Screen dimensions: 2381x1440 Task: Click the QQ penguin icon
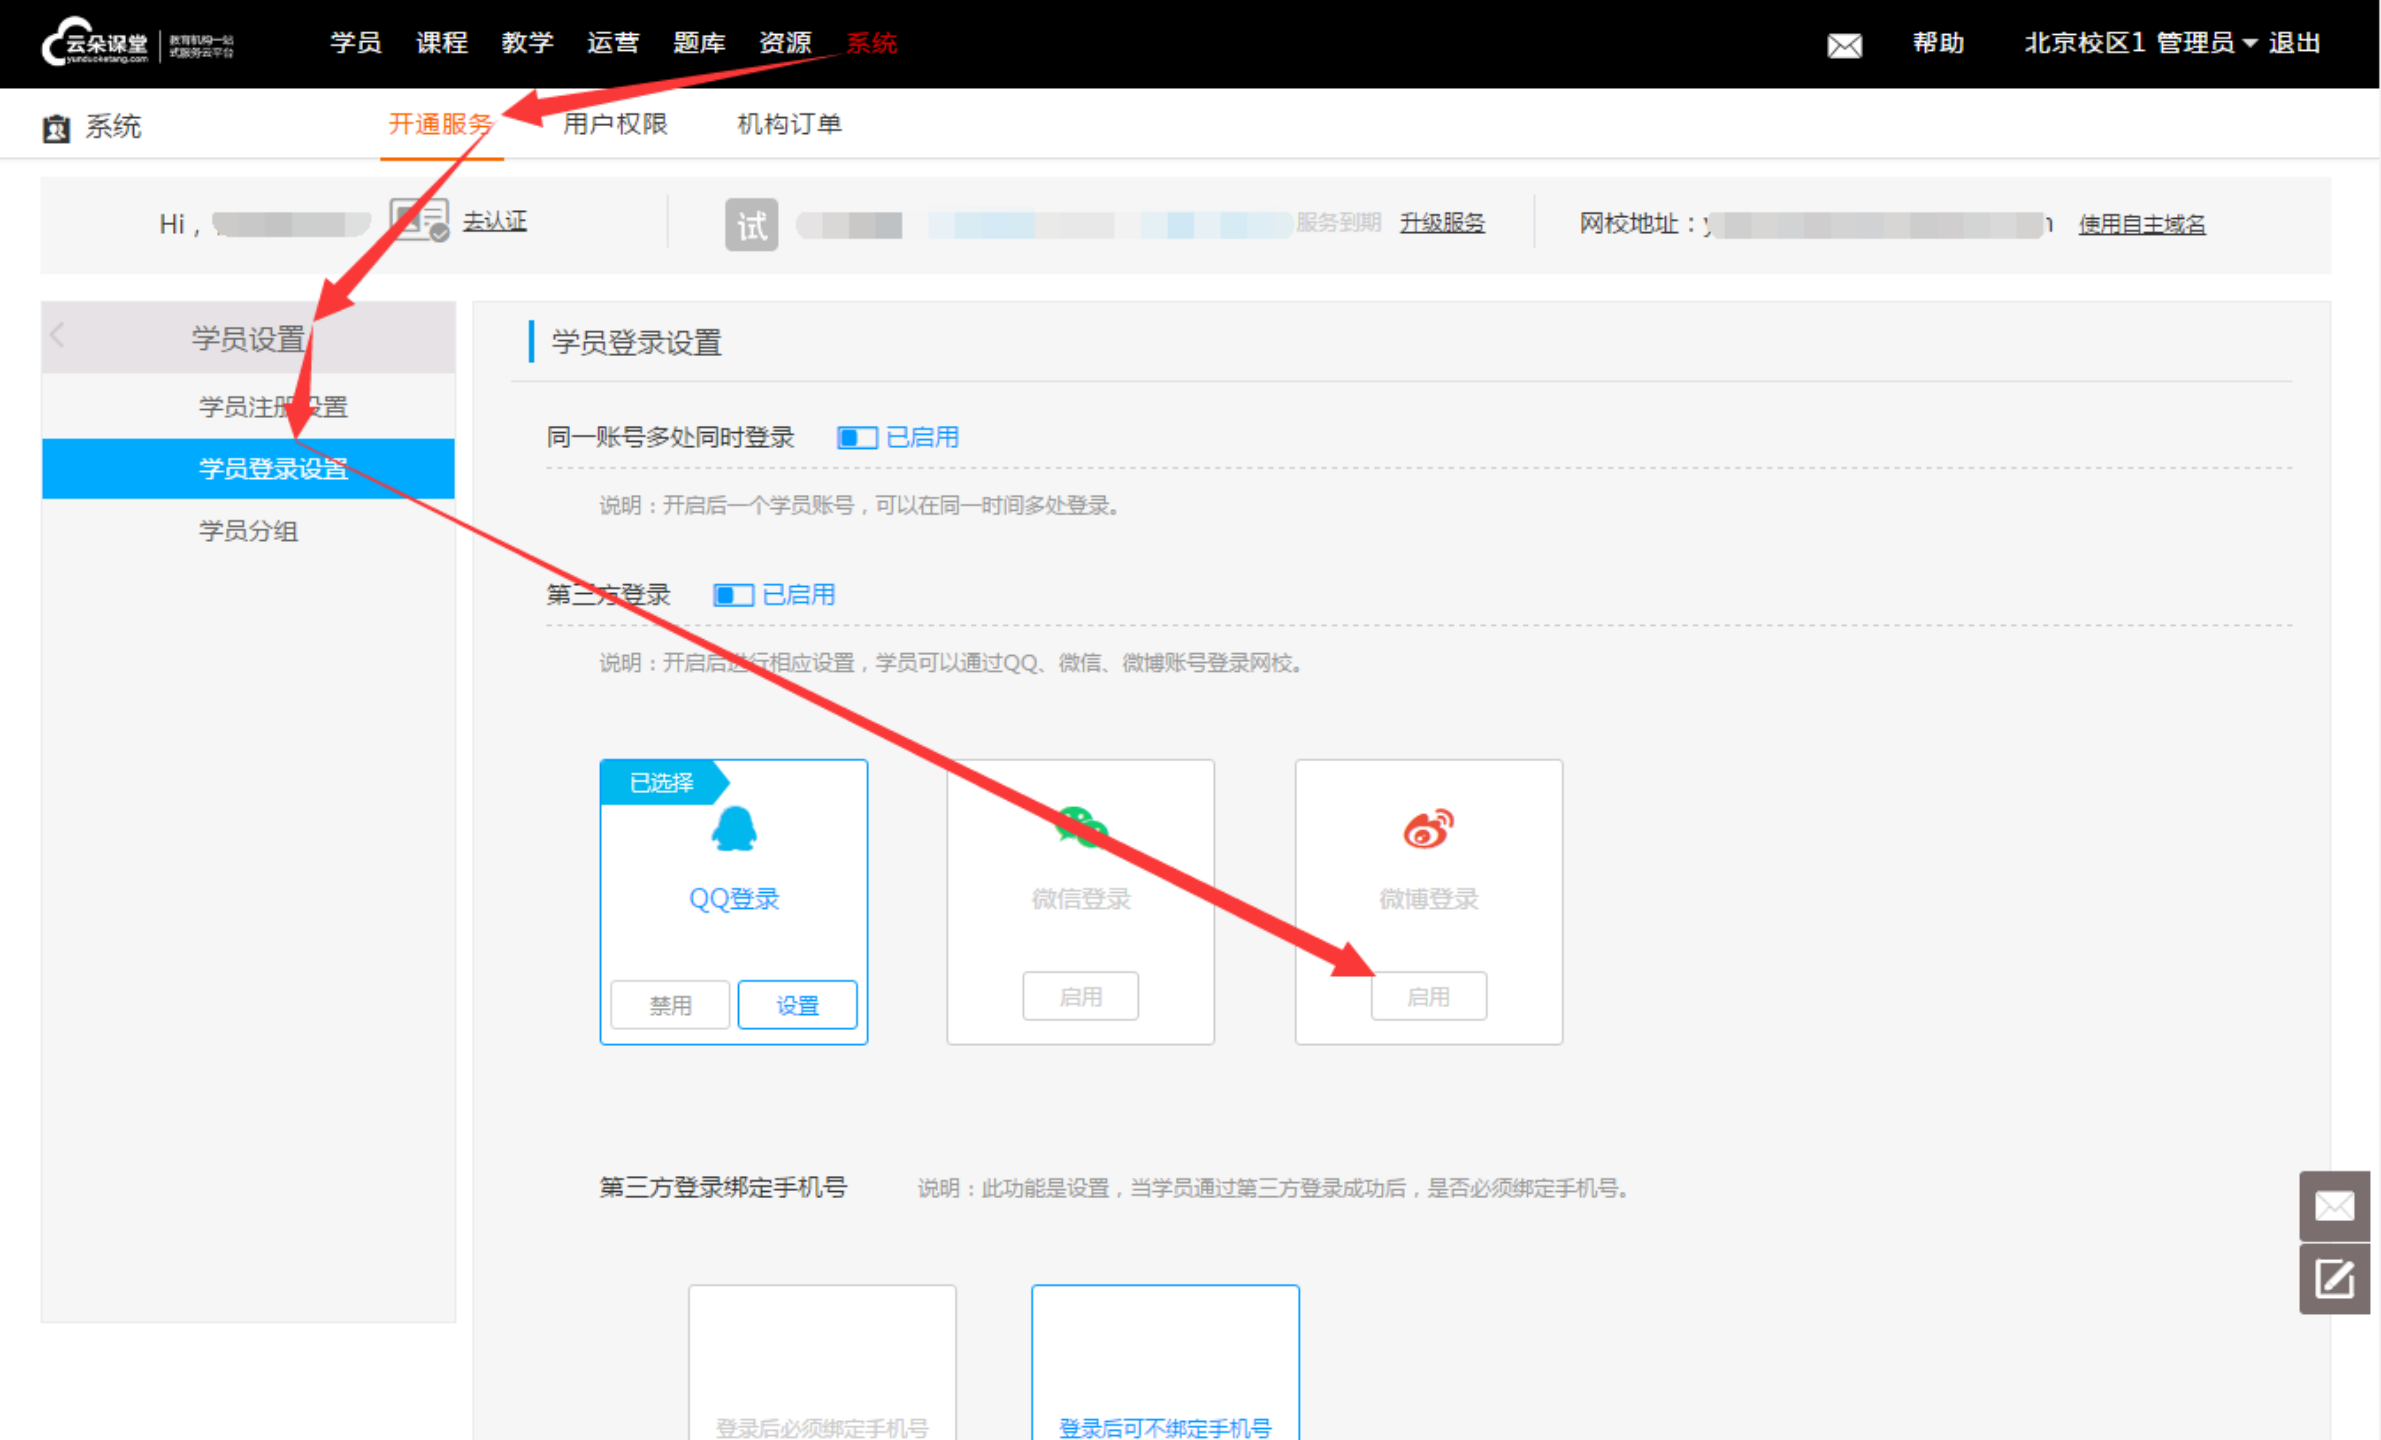(x=733, y=829)
